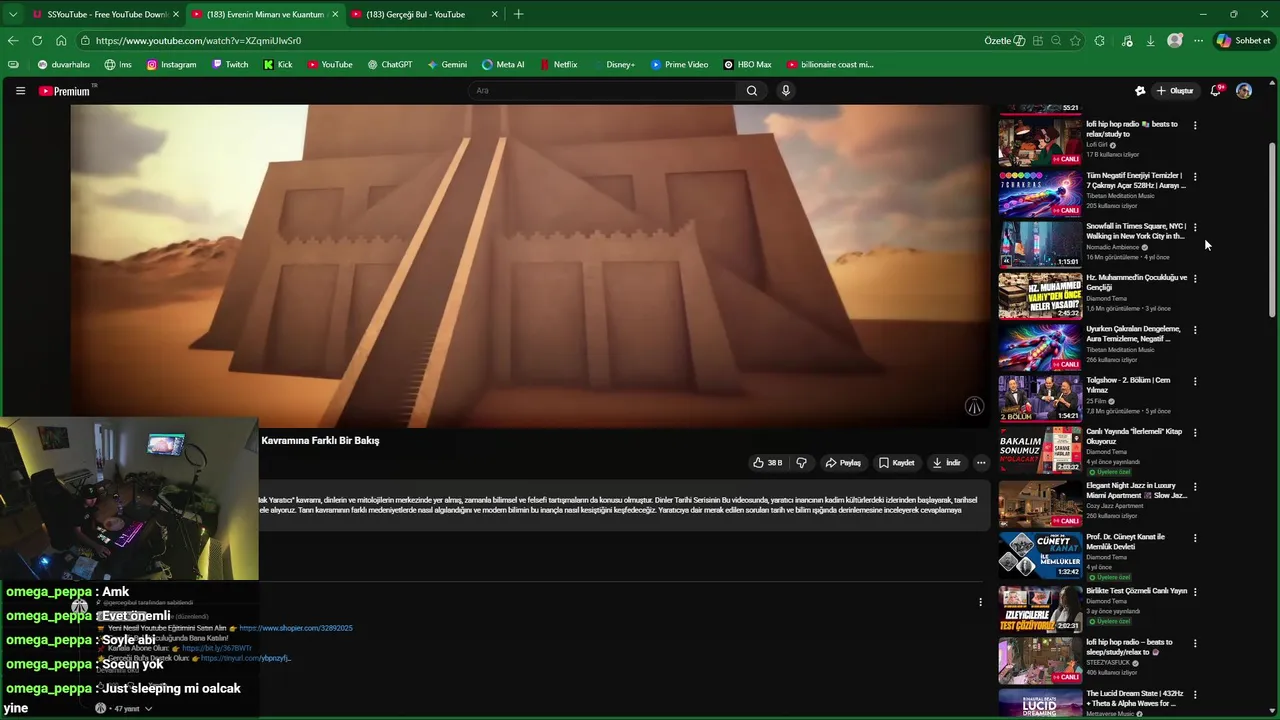Open Elegant Night Jazz in Luxury Miami thumbnail
This screenshot has height=720, width=1280.
click(1040, 504)
